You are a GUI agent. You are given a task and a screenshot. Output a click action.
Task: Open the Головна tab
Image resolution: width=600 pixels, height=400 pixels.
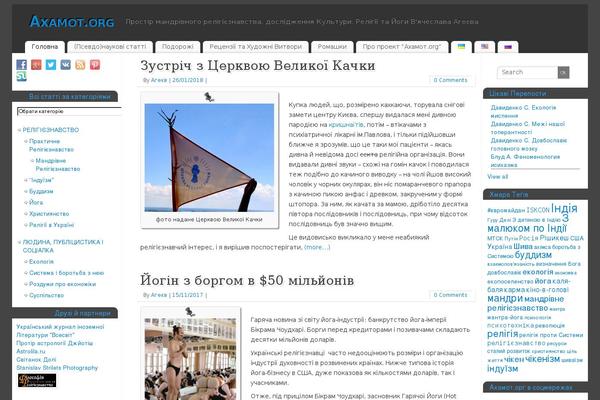tap(45, 47)
